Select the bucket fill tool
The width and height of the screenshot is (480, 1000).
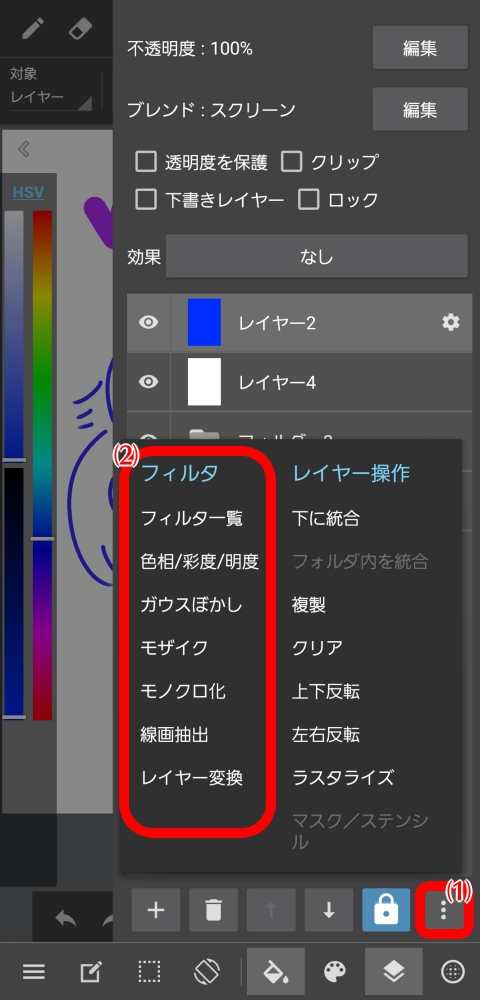tap(275, 971)
